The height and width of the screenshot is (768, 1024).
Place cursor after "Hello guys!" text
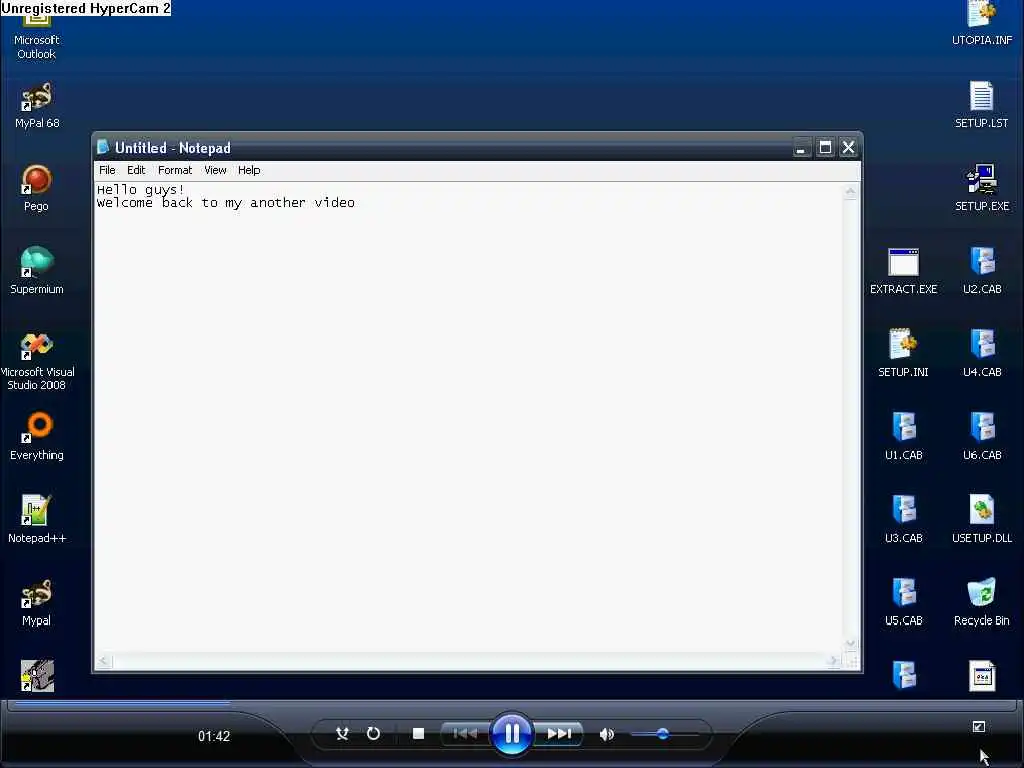pos(186,190)
